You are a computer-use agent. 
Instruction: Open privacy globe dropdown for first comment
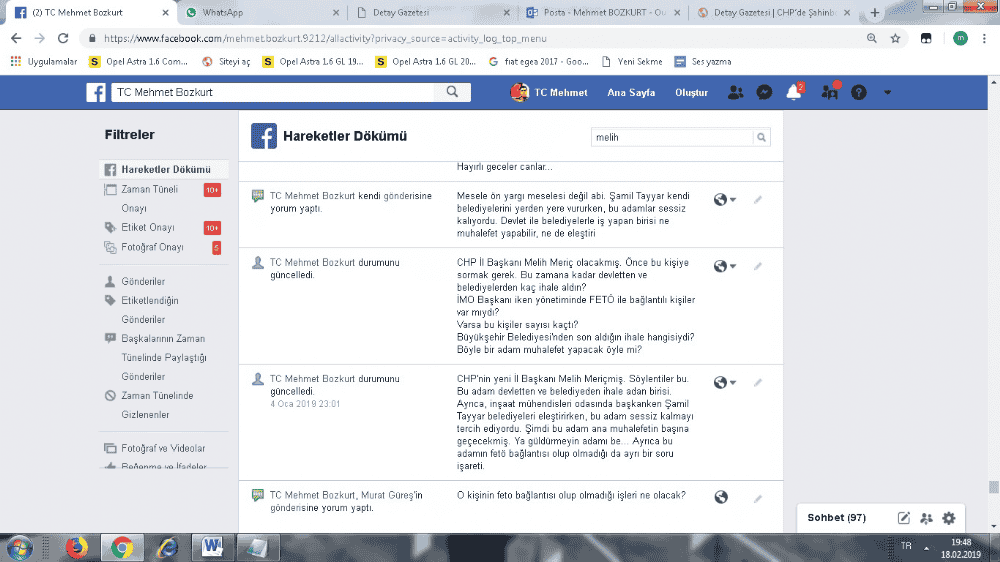(724, 200)
